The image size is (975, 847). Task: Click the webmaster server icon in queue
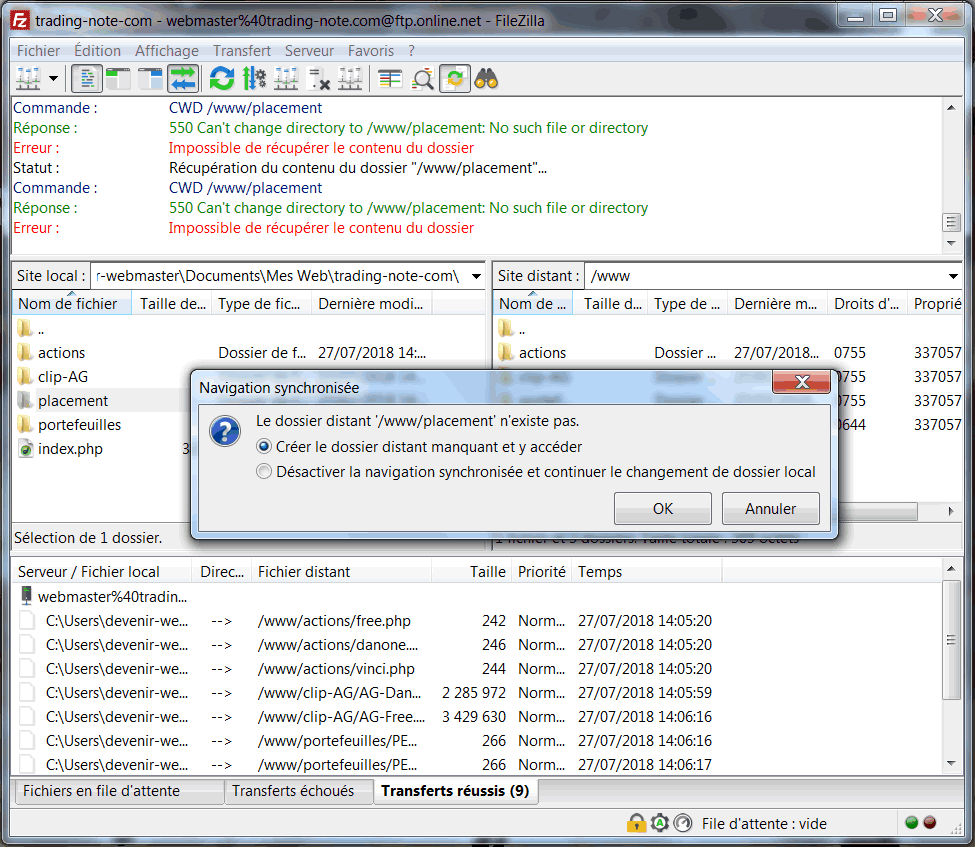coord(26,596)
